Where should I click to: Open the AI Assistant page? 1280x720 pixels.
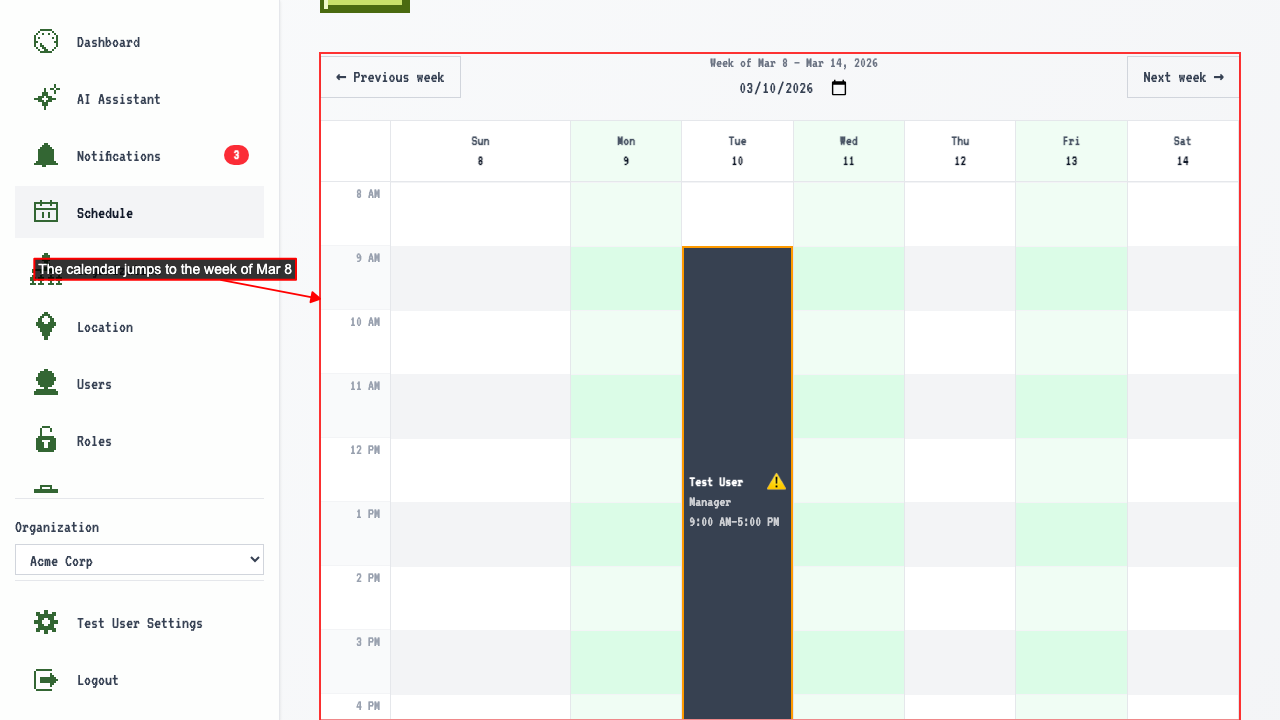139,99
